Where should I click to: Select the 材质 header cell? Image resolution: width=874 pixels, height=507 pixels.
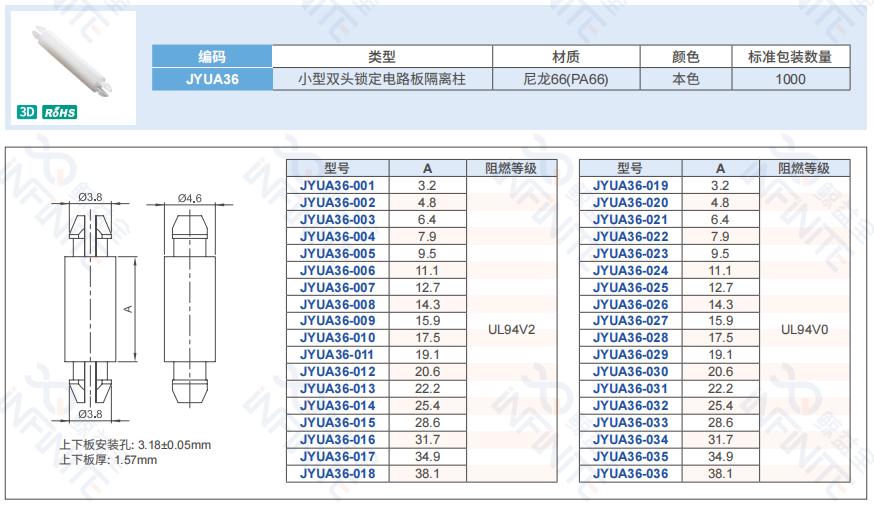click(566, 57)
